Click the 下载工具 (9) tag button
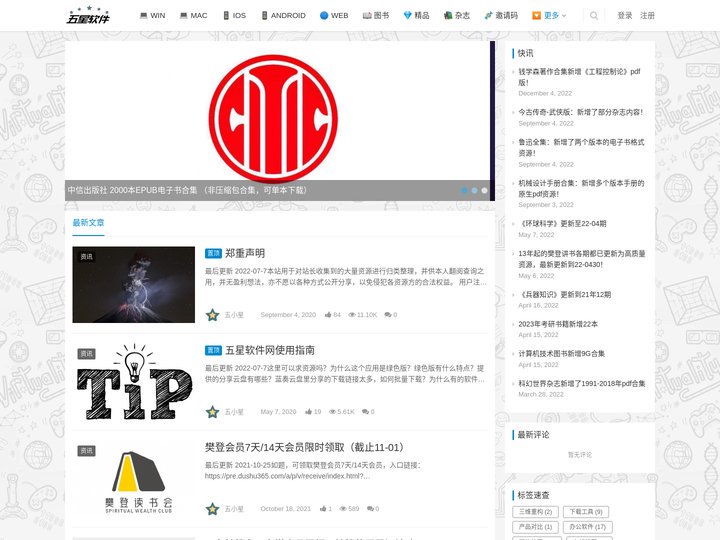 pos(586,512)
